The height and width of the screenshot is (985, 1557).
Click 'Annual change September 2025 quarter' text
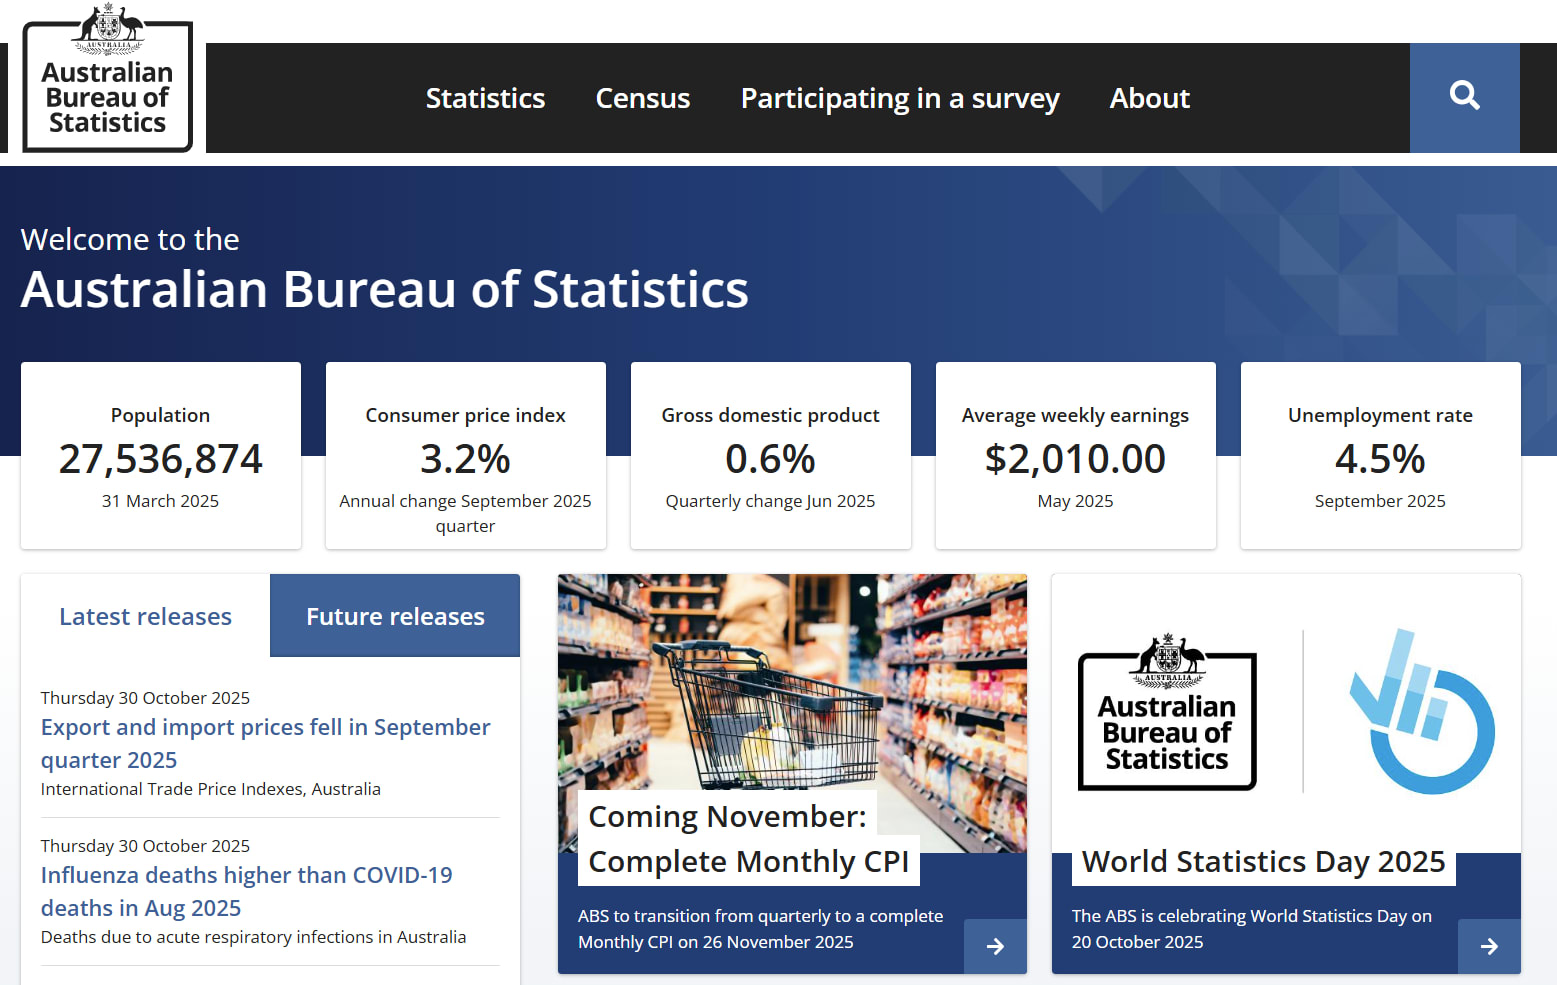(466, 513)
